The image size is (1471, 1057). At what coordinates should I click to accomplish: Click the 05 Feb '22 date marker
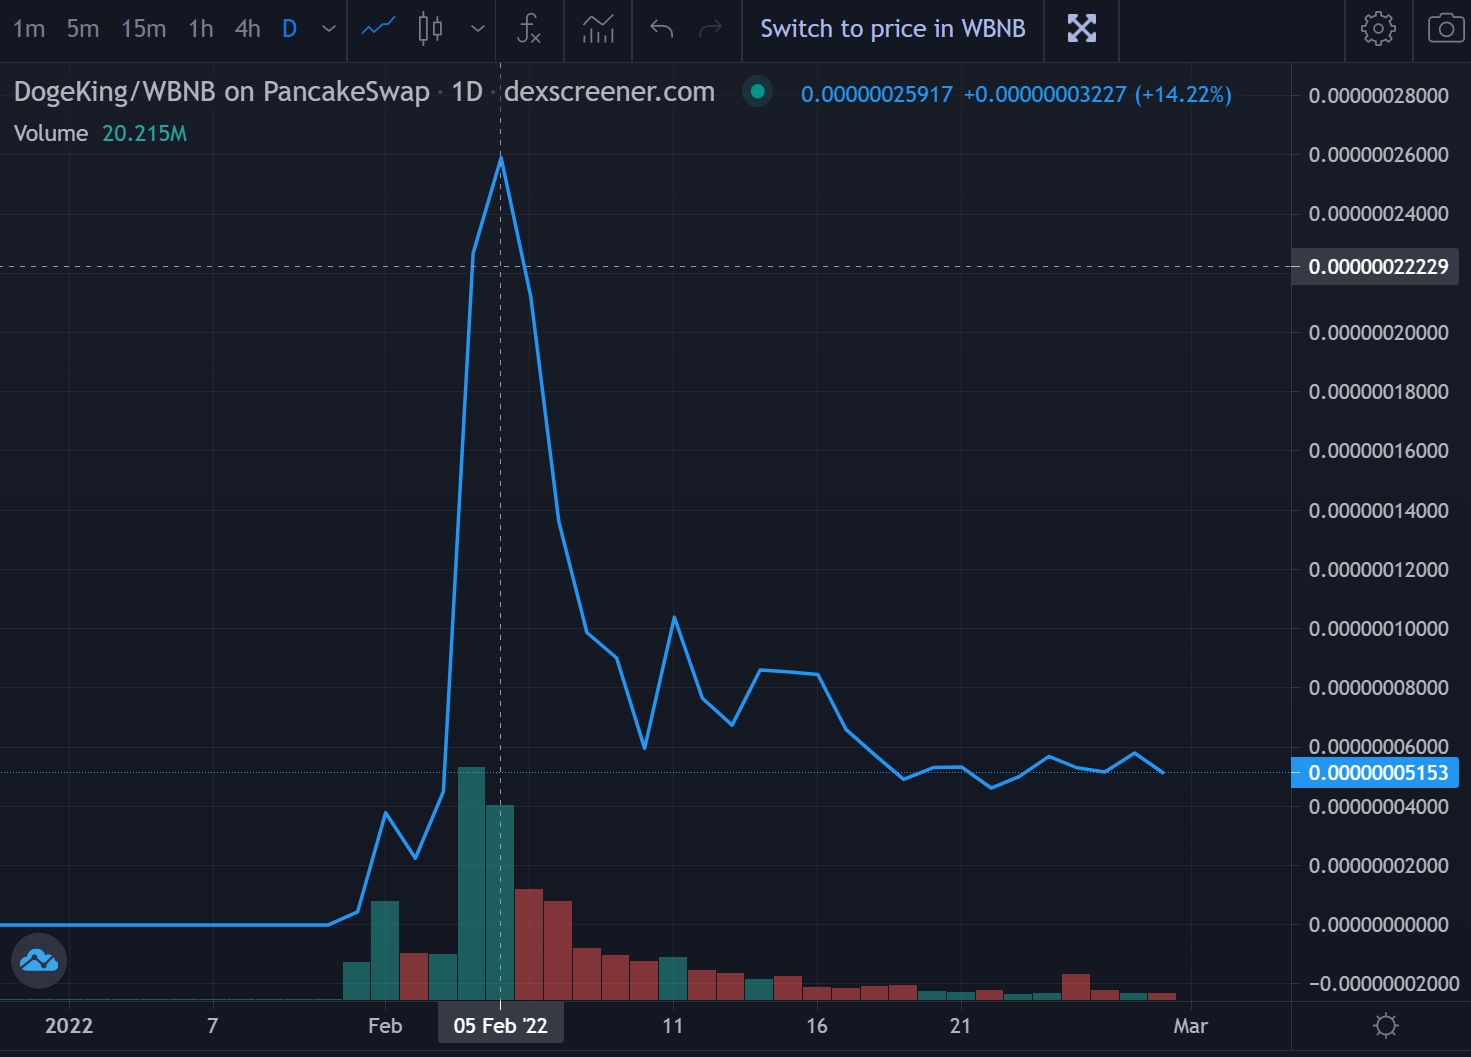501,1025
